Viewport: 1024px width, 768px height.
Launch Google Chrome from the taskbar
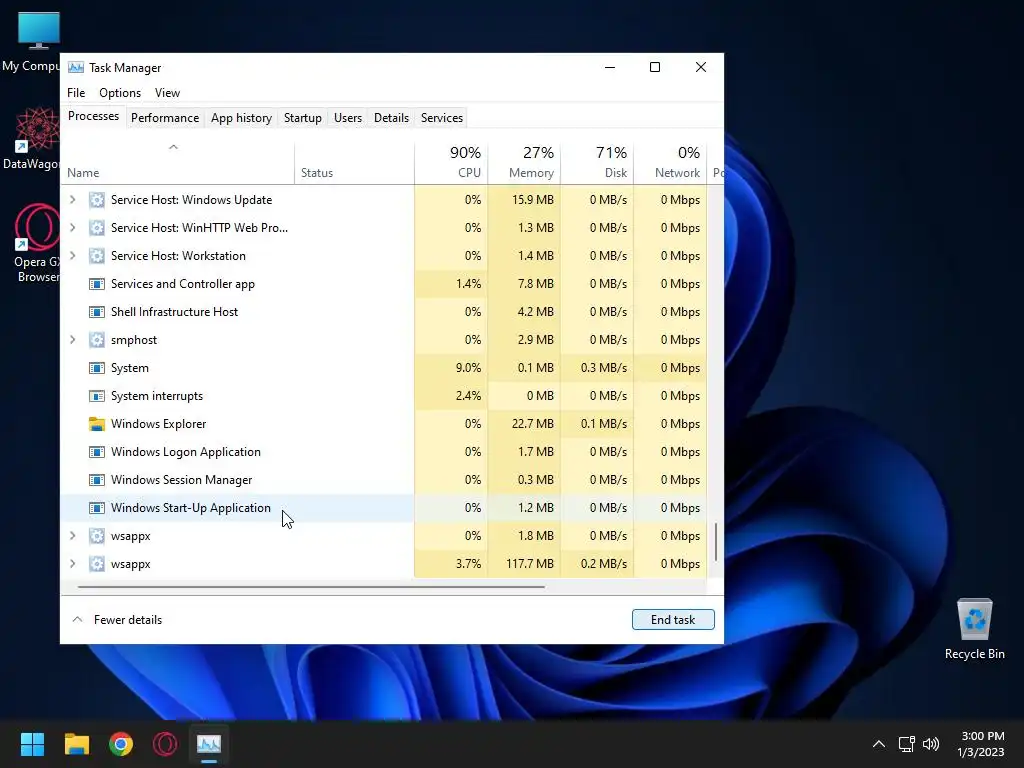tap(121, 744)
